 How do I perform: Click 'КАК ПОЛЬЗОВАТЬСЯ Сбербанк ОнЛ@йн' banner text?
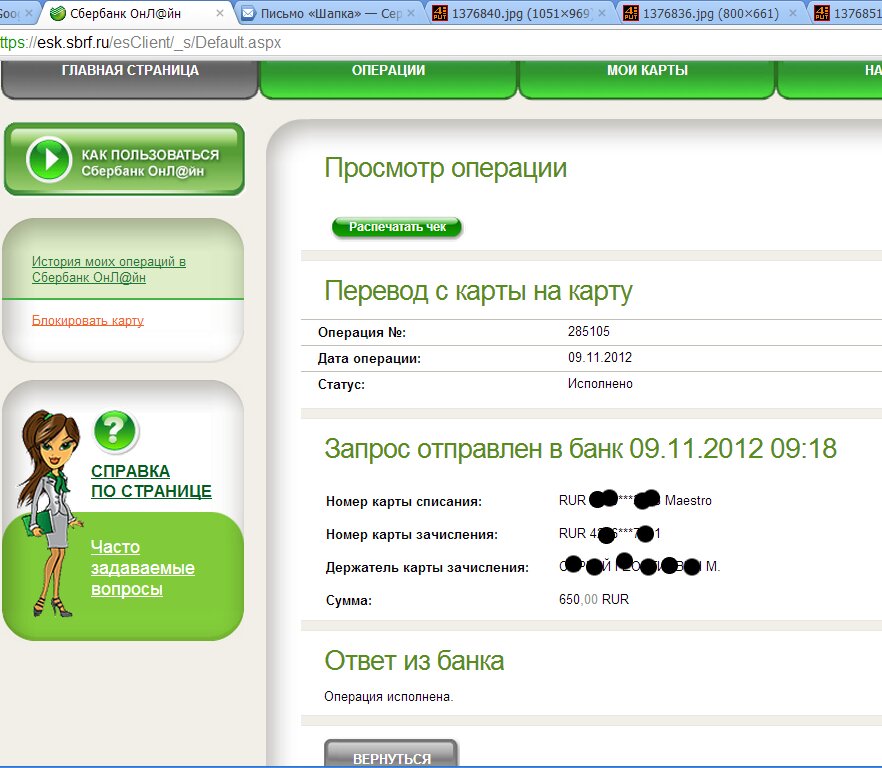[150, 163]
